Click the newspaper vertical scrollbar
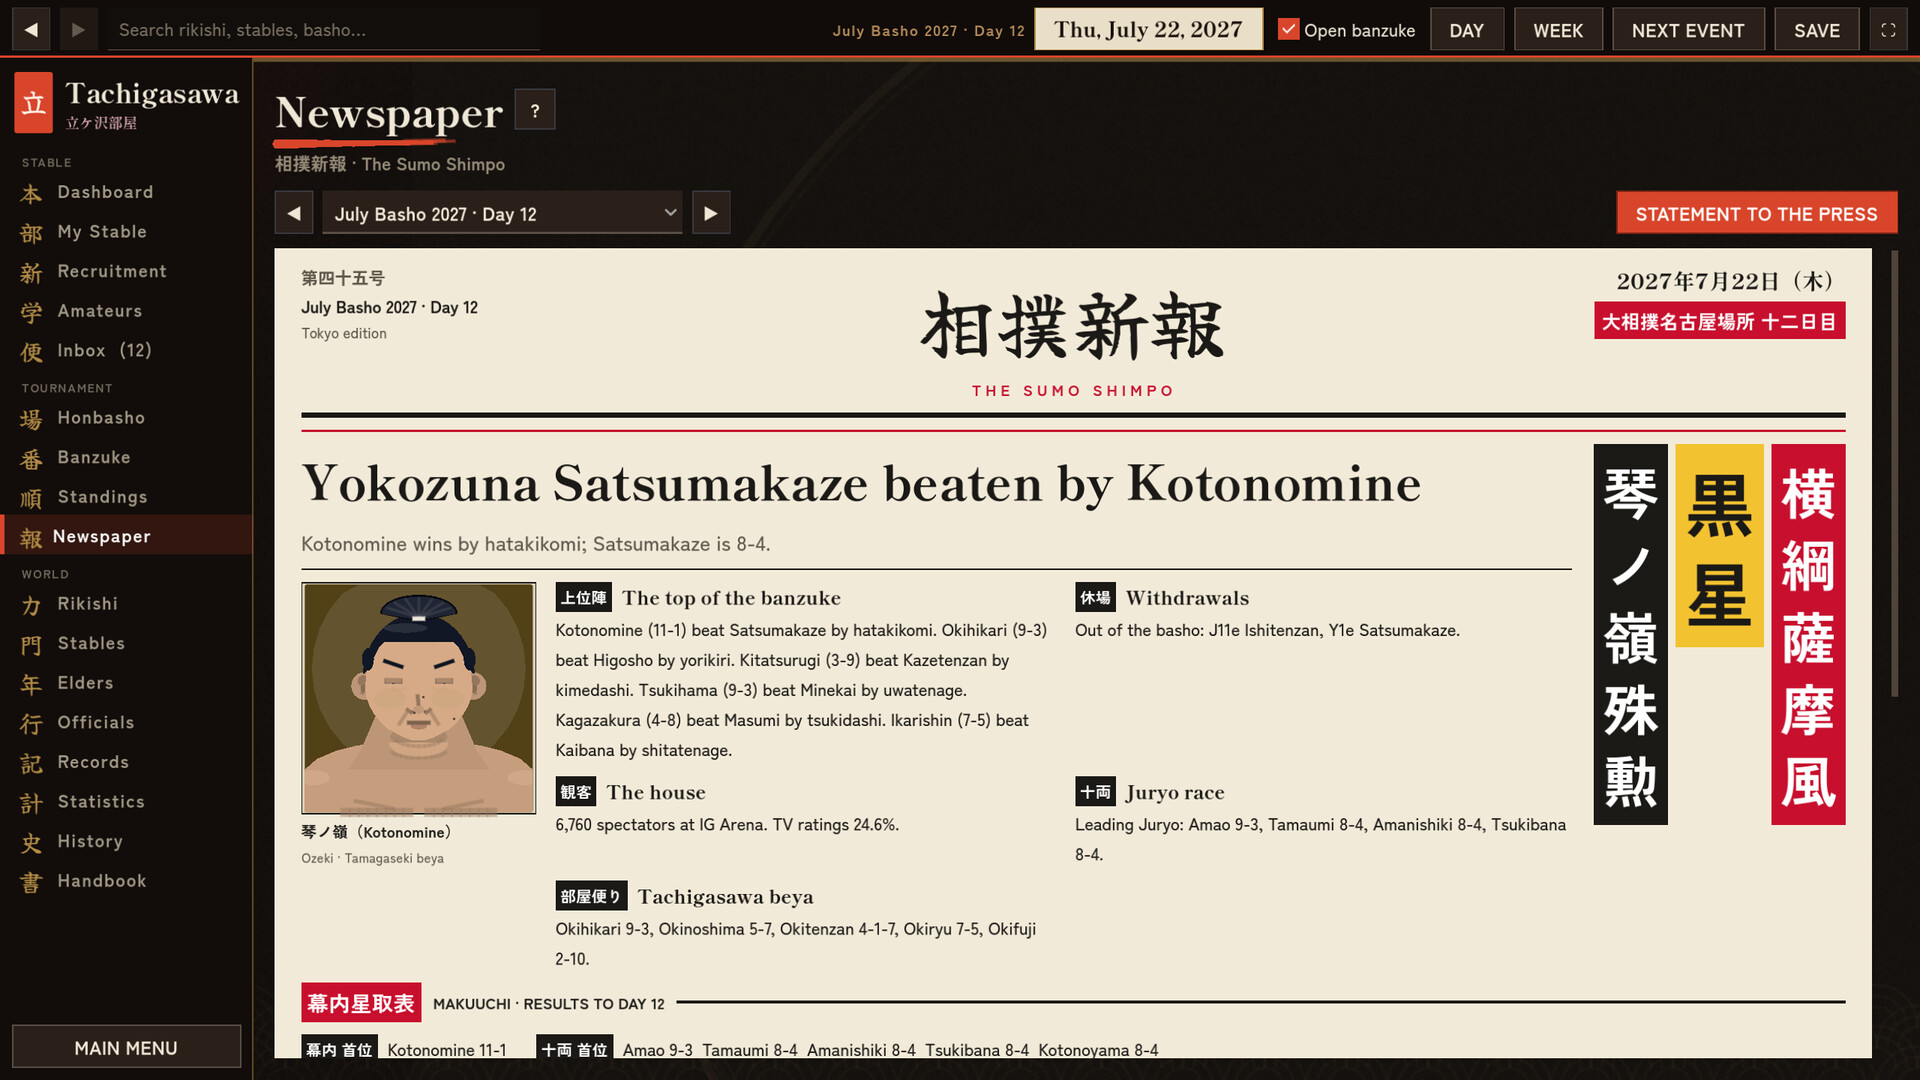The width and height of the screenshot is (1920, 1080). coord(1894,474)
